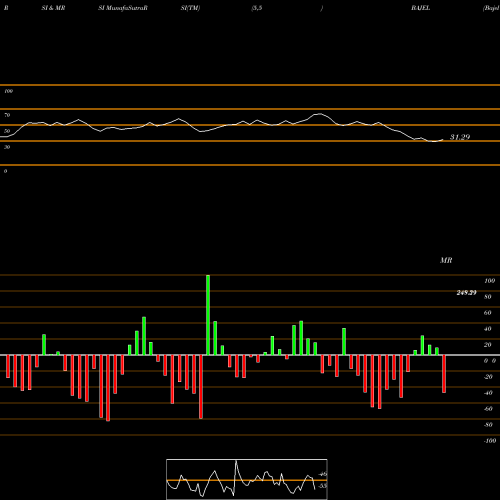Click the MR axis label -100
The width and height of the screenshot is (500, 500).
490,441
